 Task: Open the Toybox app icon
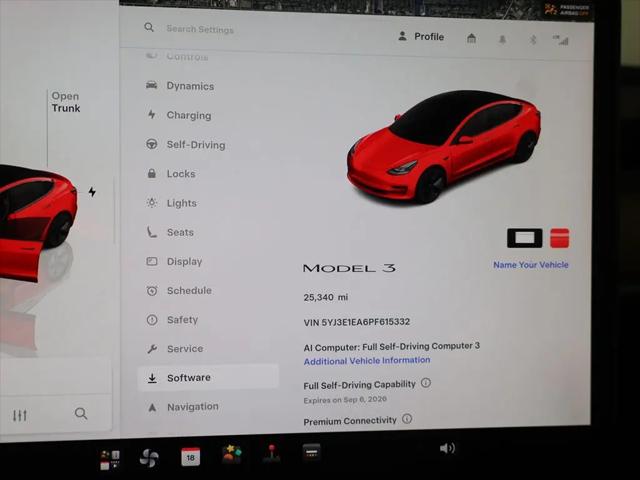231,454
